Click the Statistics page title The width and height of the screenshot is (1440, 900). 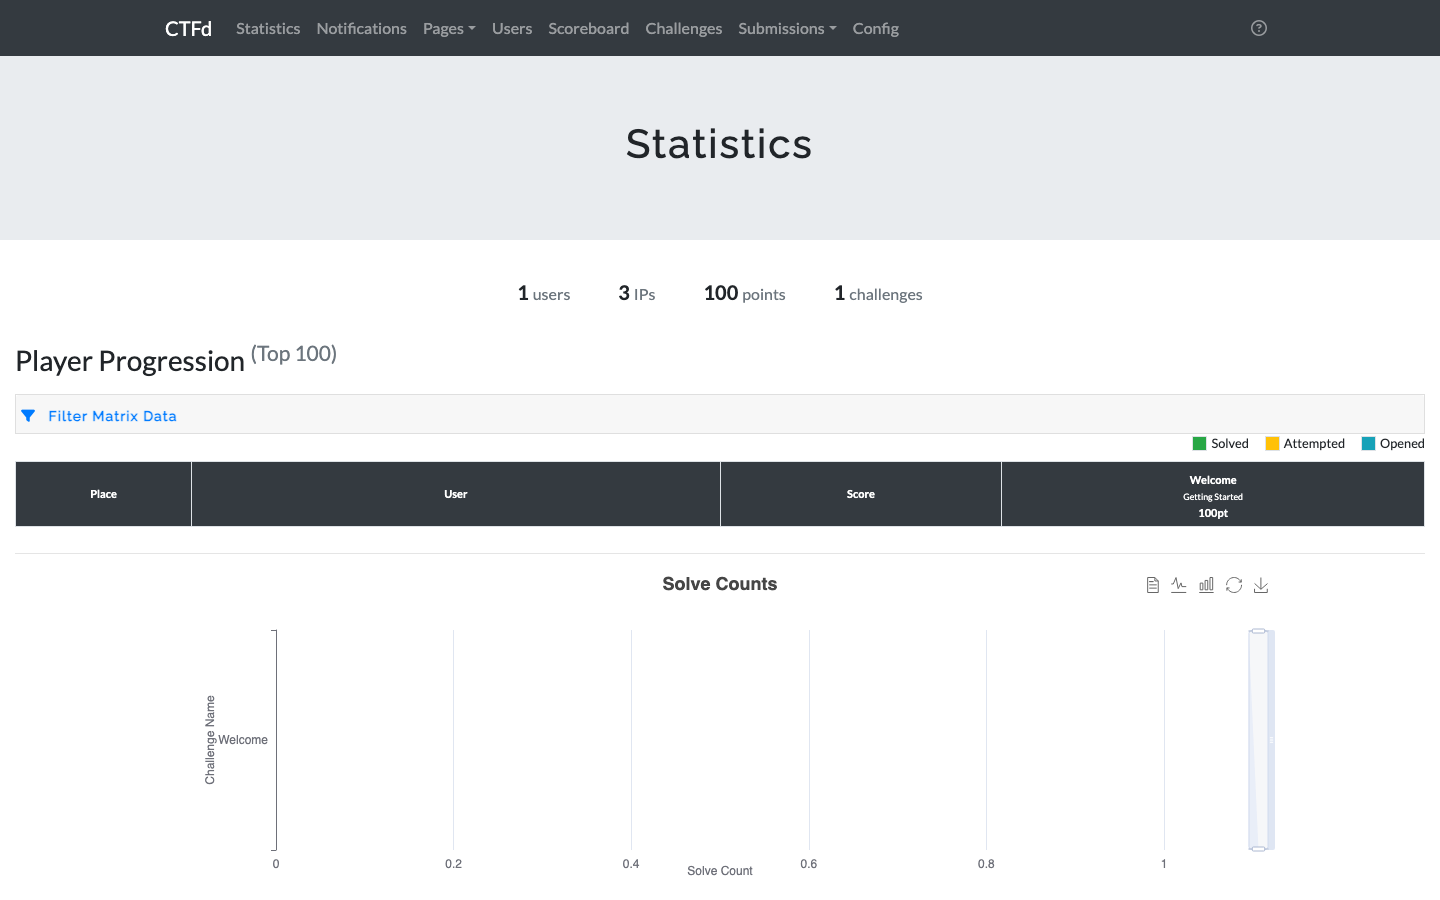[x=720, y=144]
